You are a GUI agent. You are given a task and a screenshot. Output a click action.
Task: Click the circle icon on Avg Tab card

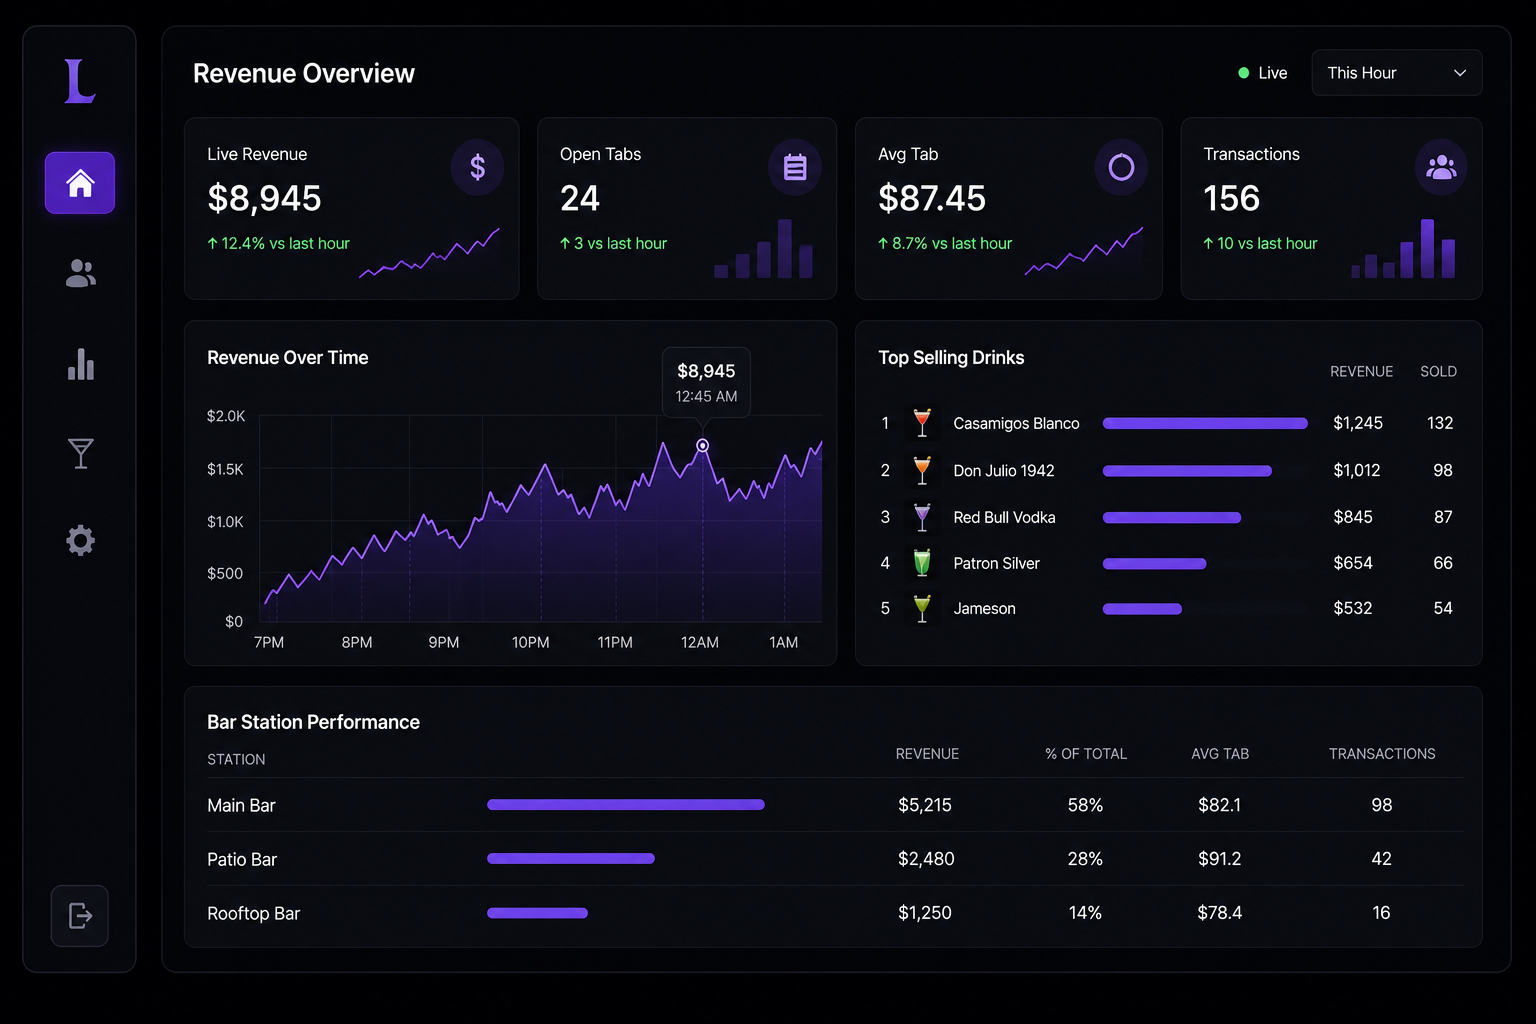1121,167
